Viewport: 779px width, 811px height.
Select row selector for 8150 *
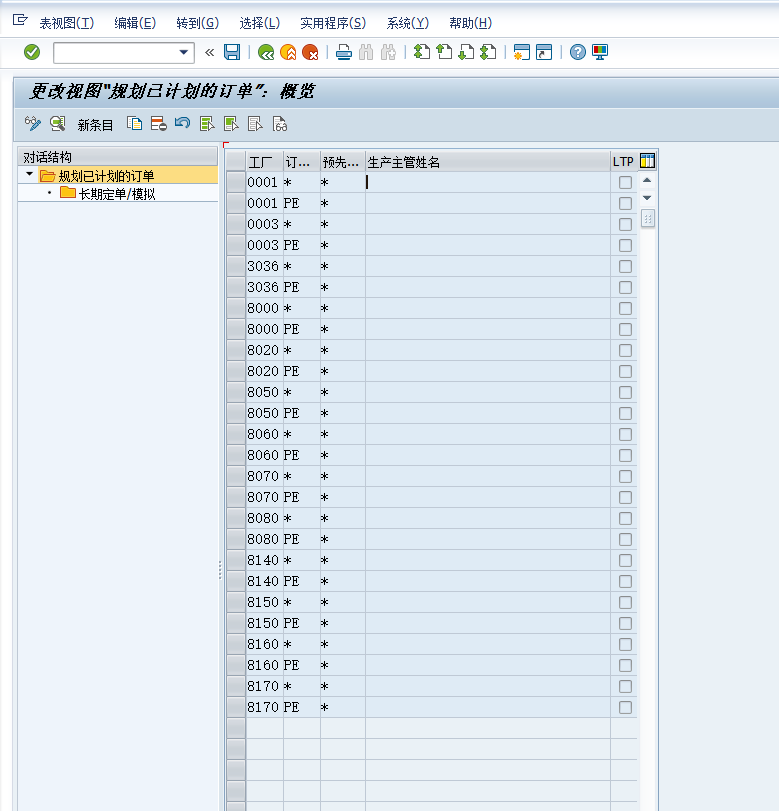[236, 603]
